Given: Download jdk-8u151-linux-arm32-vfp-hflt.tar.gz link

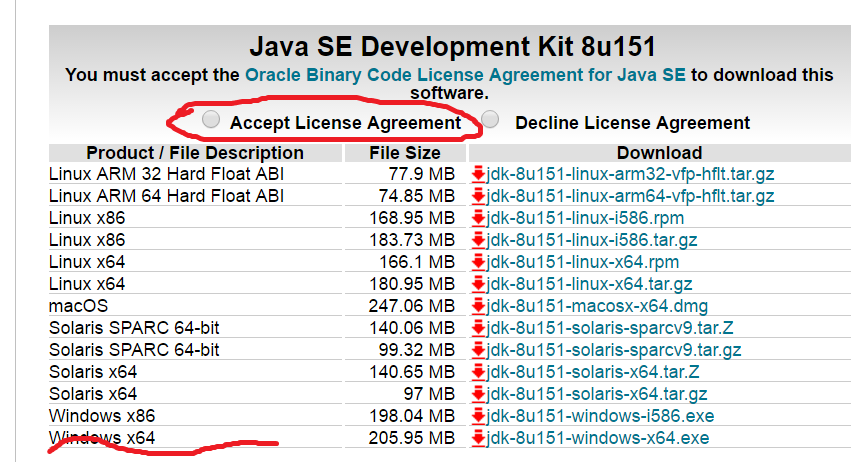Looking at the screenshot, I should 630,174.
